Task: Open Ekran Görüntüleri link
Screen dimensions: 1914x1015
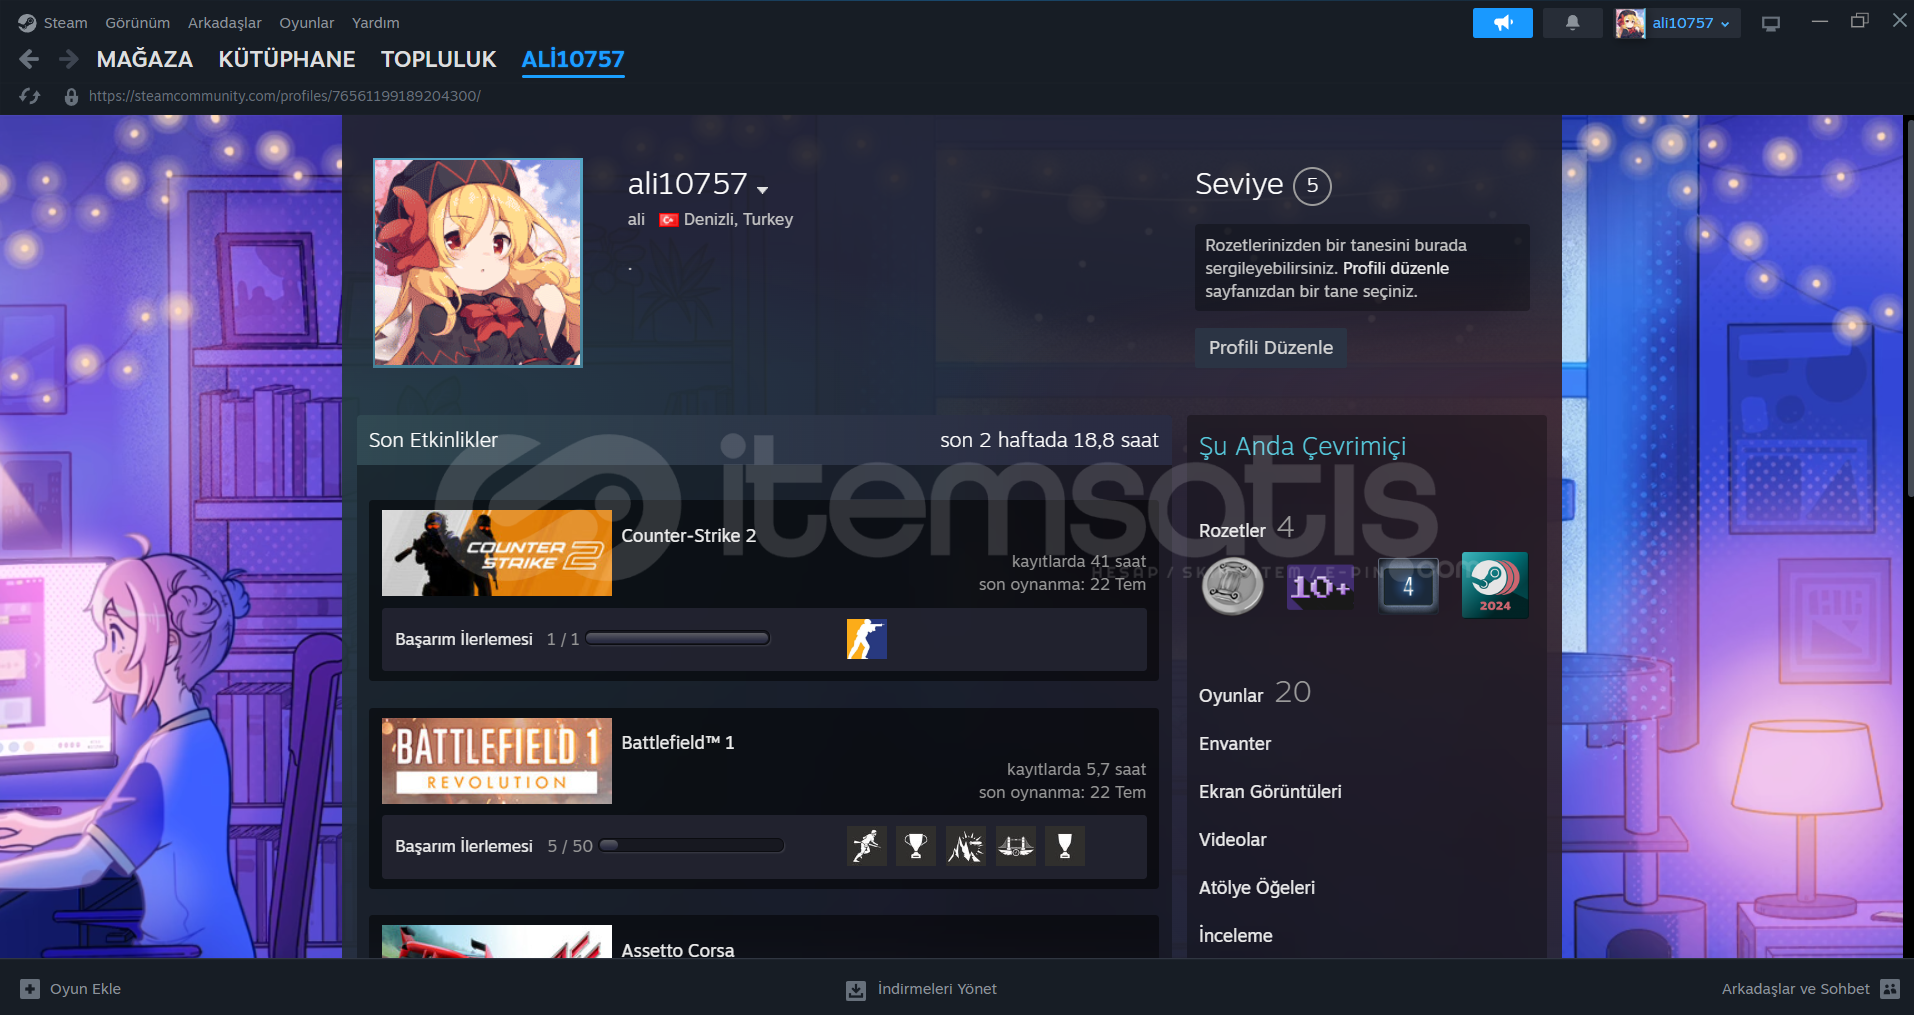Action: pyautogui.click(x=1270, y=792)
